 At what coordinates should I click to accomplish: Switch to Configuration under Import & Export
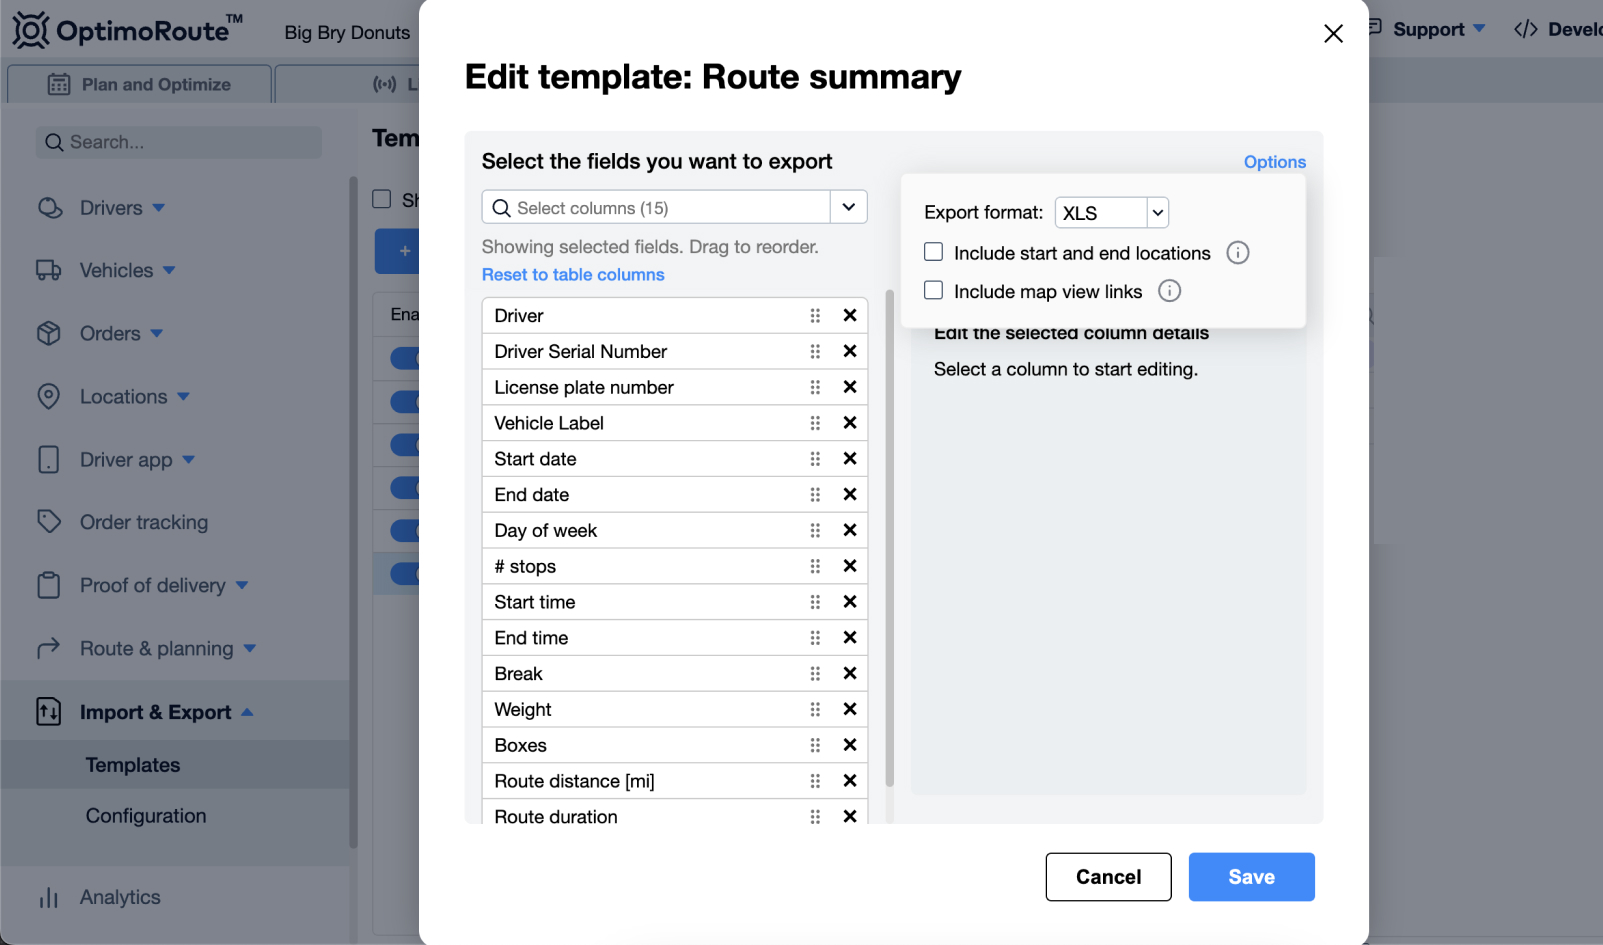145,815
